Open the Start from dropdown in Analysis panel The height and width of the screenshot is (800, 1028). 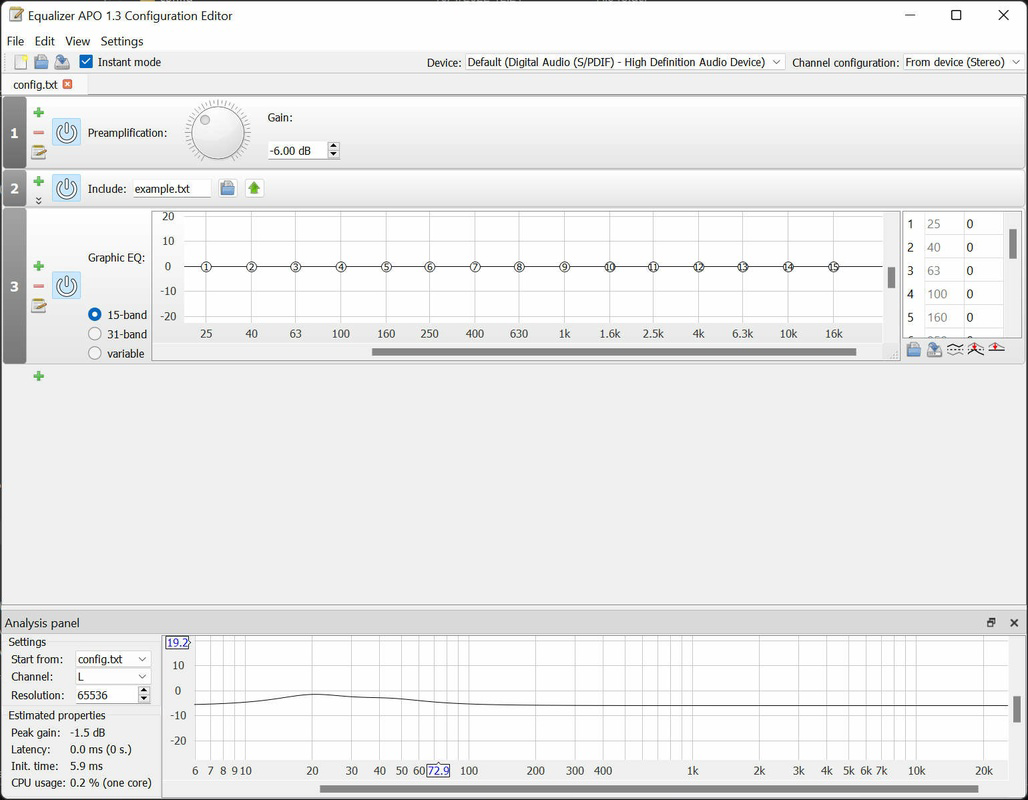[113, 659]
